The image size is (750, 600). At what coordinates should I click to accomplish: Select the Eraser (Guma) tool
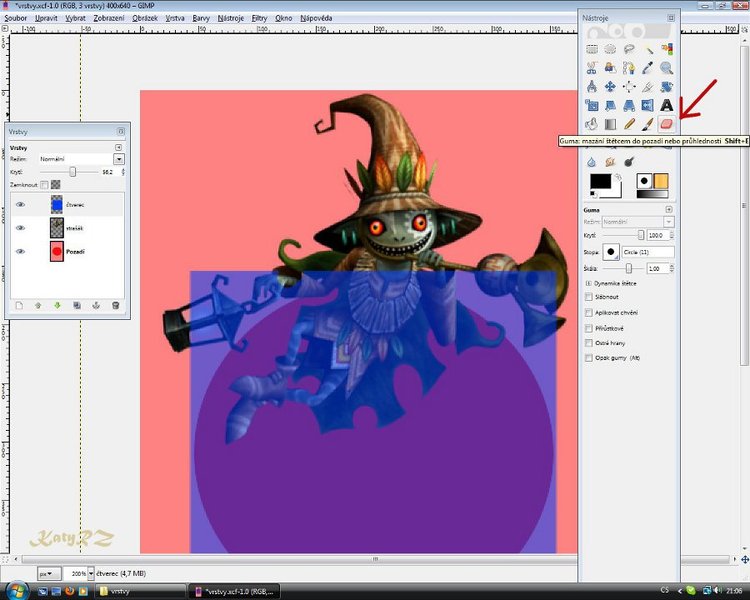667,124
